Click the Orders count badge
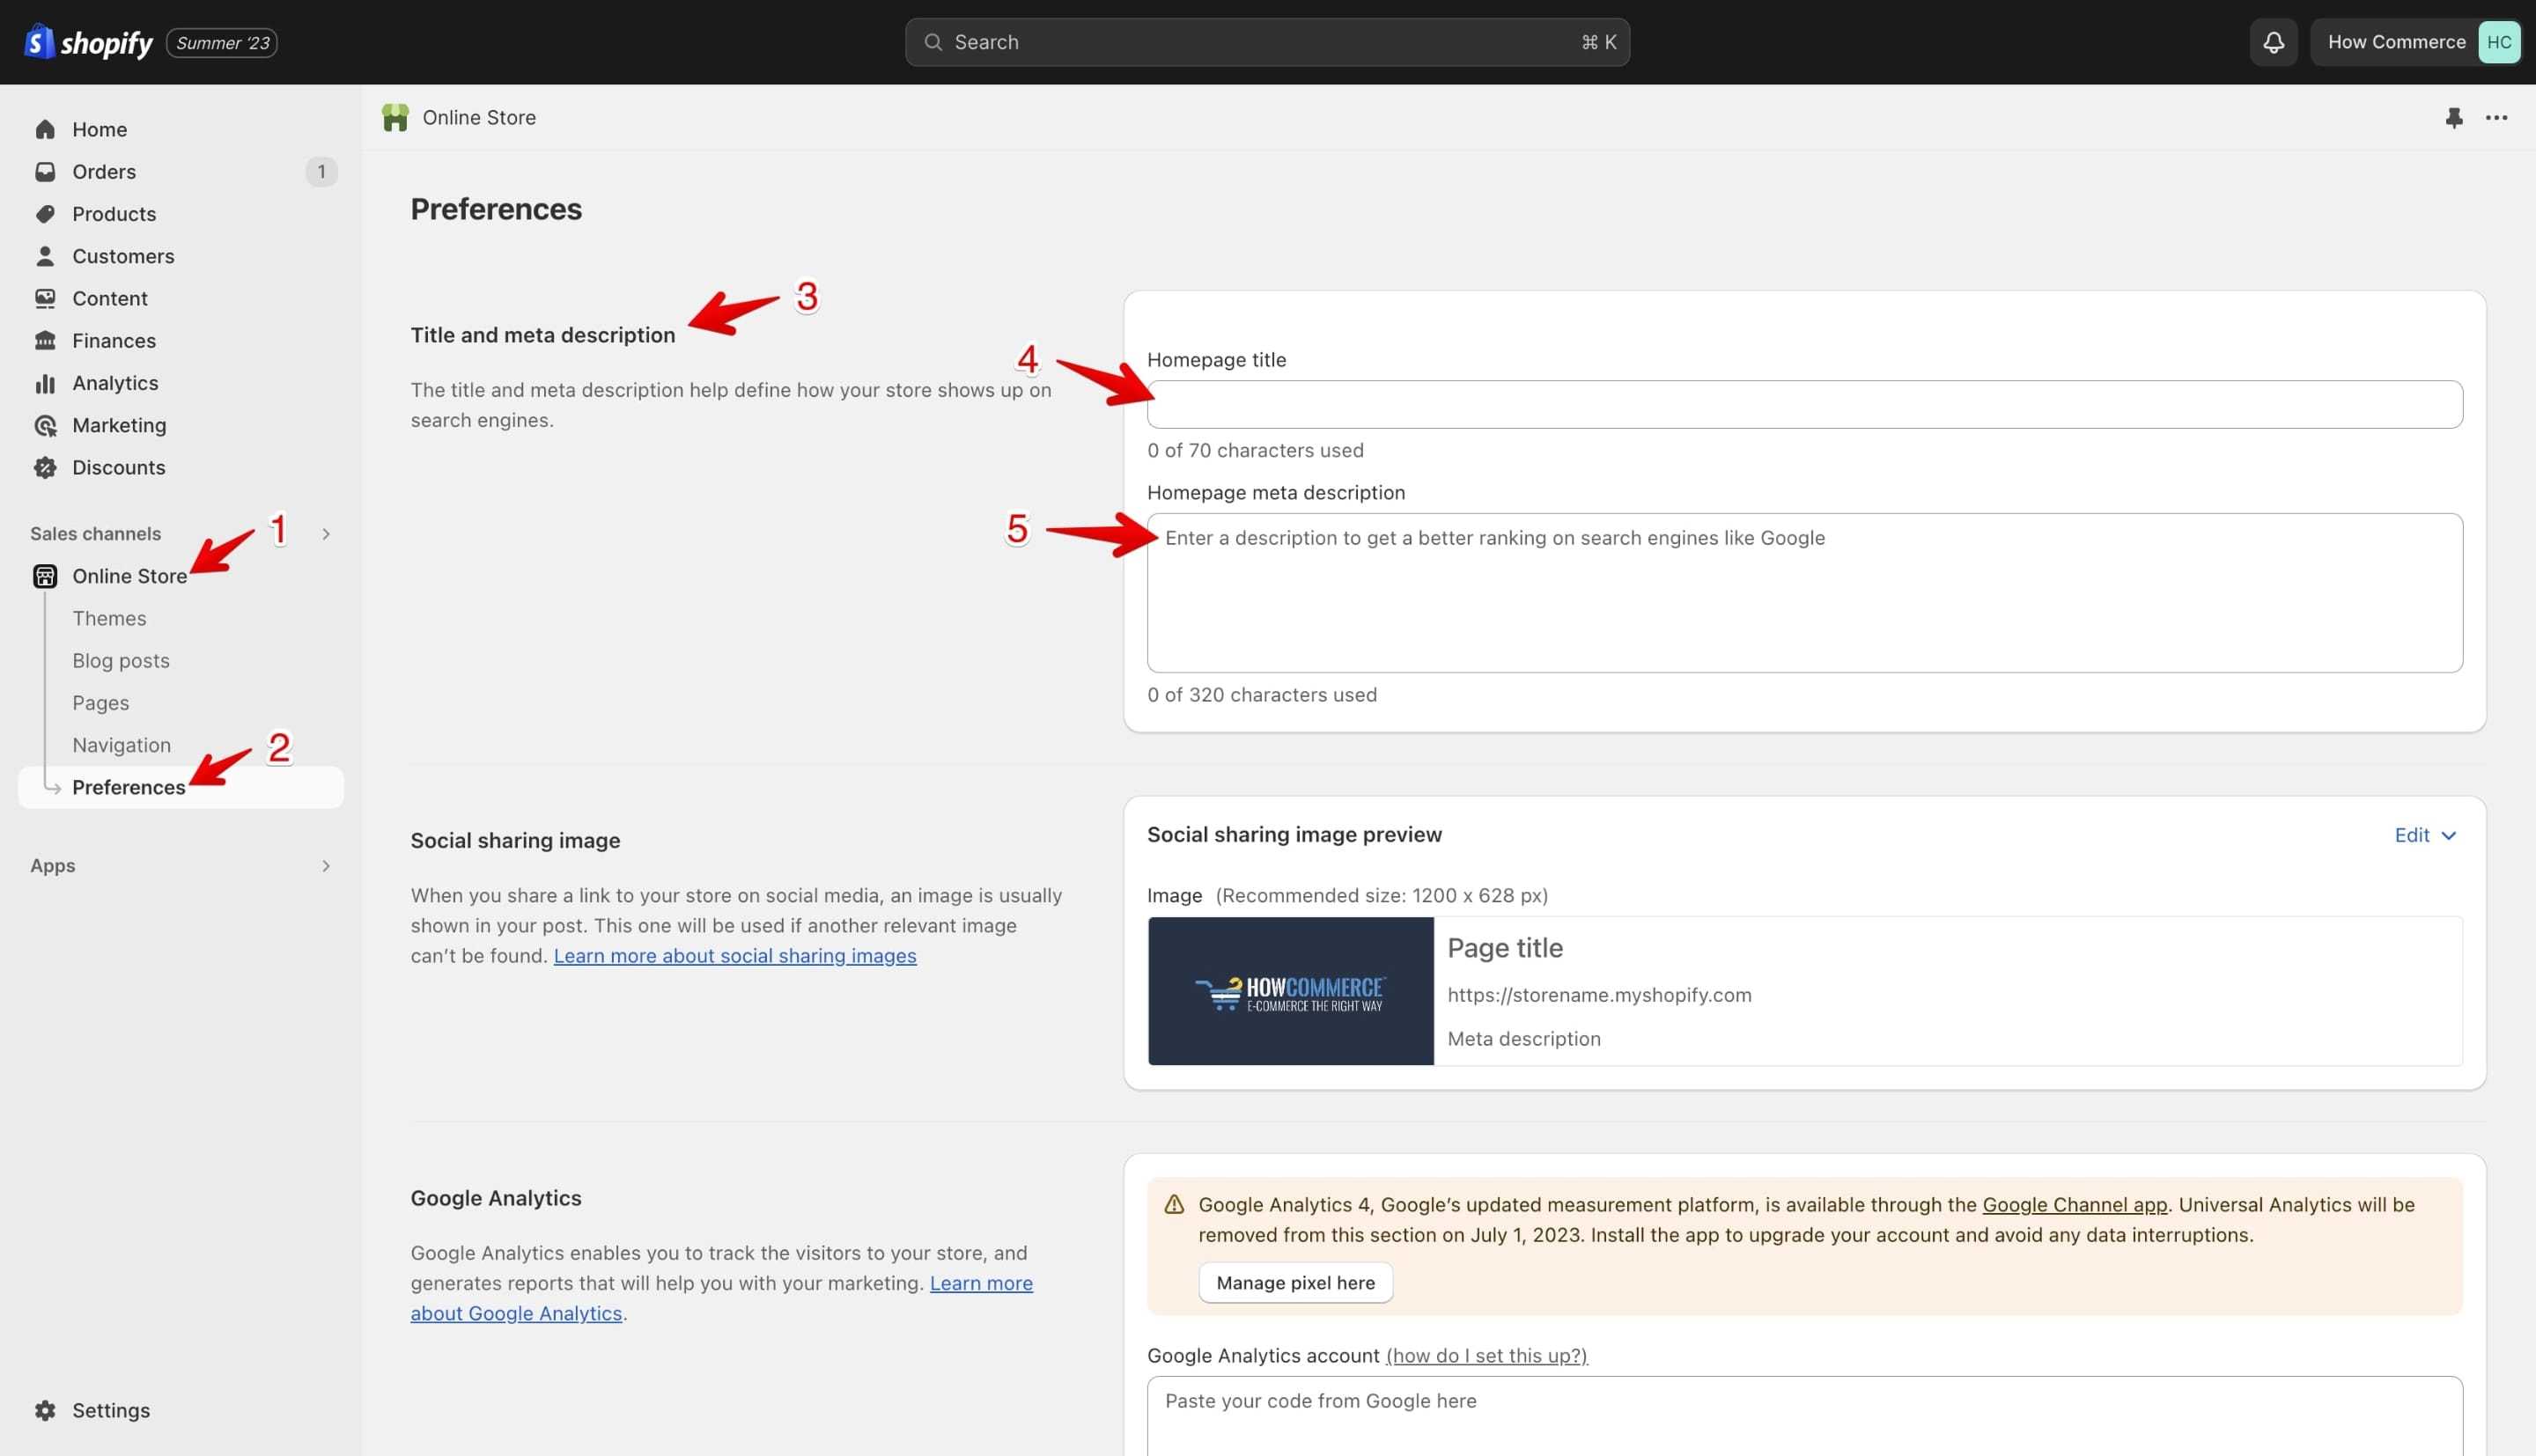 tap(321, 171)
